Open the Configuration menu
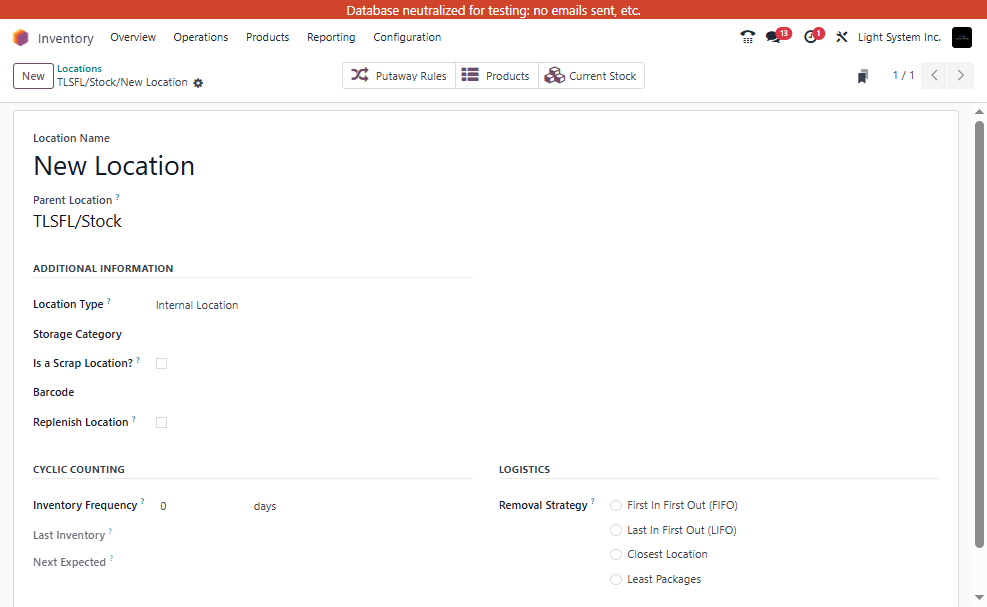This screenshot has height=607, width=987. [x=407, y=37]
